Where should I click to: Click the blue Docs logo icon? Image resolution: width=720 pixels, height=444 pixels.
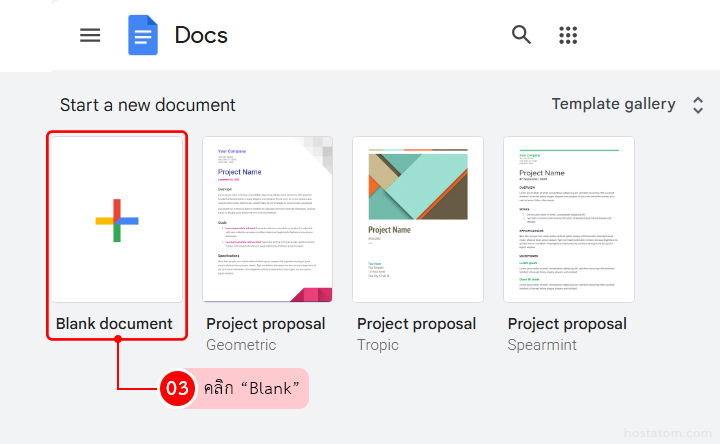click(x=143, y=35)
